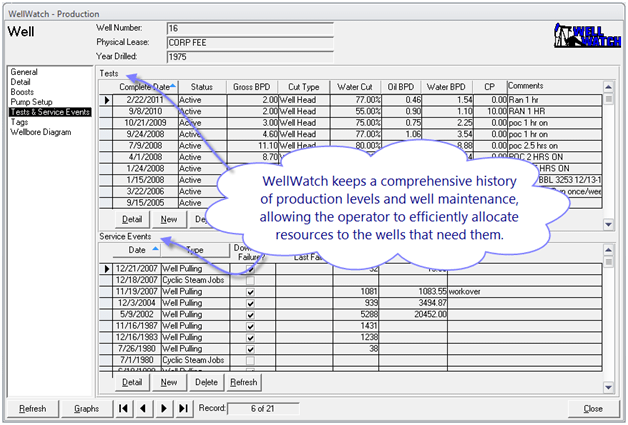
Task: Click the Gross BPD column header
Action: click(252, 87)
